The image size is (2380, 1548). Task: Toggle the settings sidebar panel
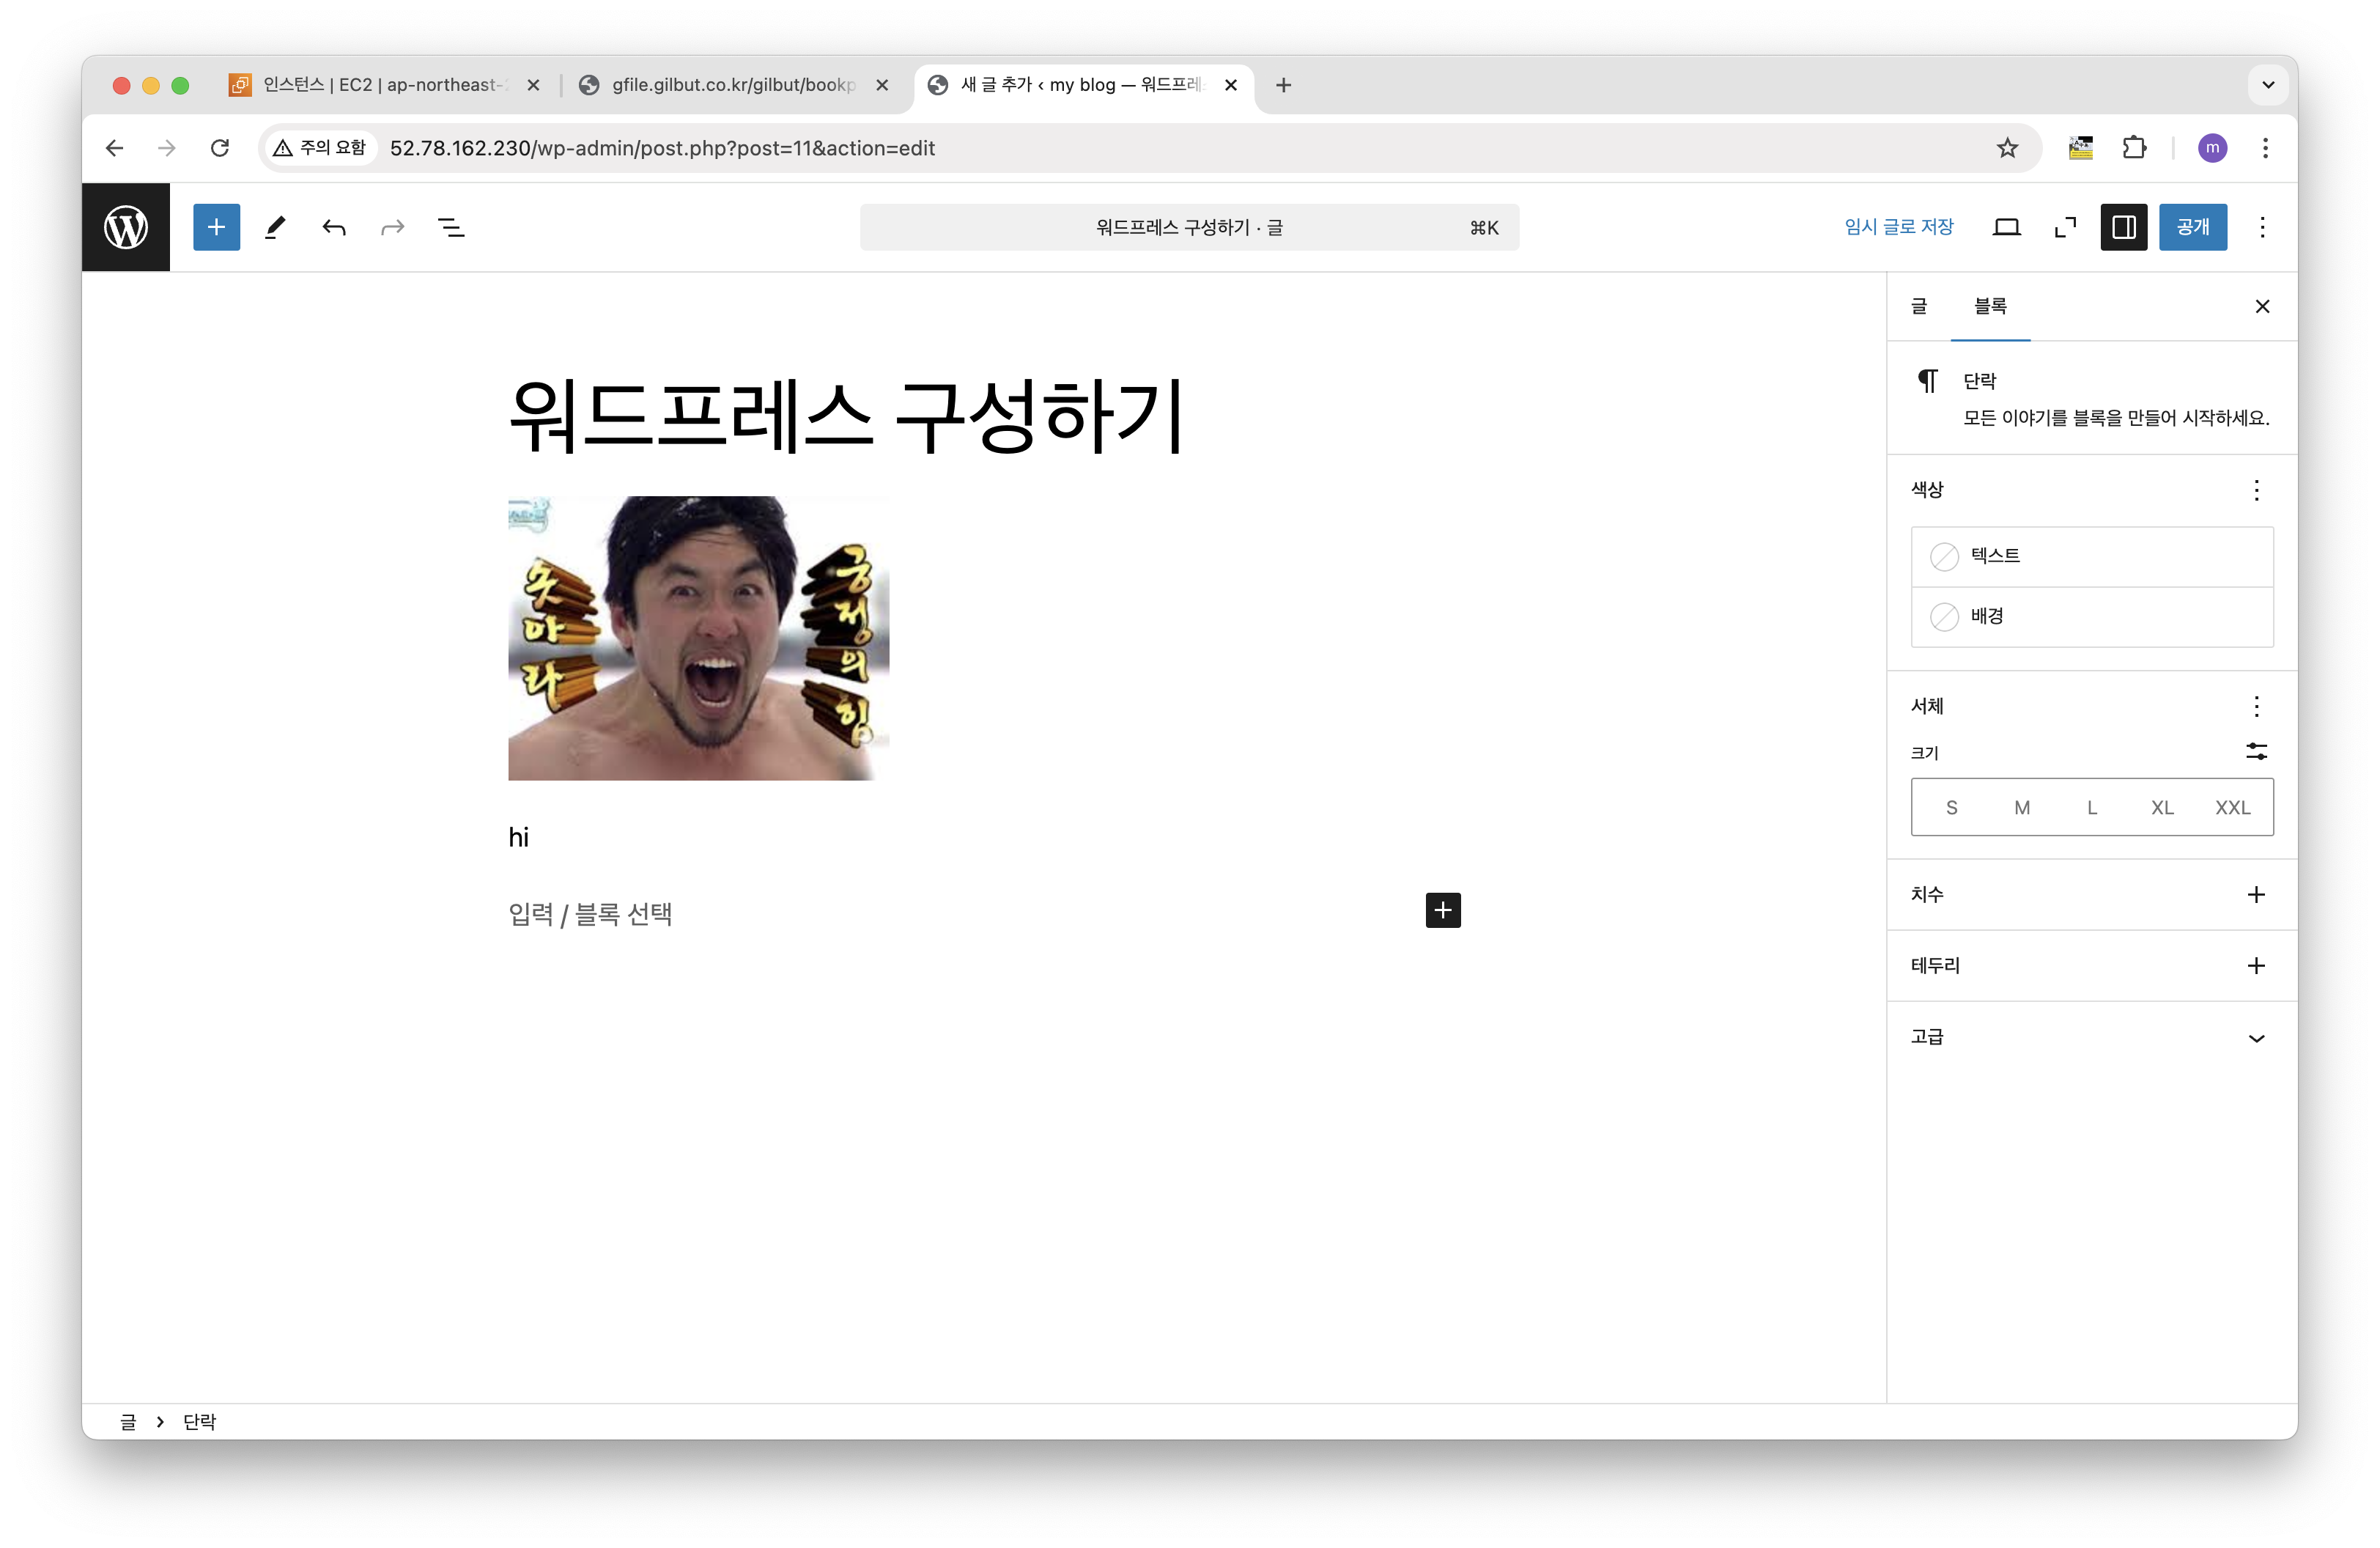tap(2124, 227)
